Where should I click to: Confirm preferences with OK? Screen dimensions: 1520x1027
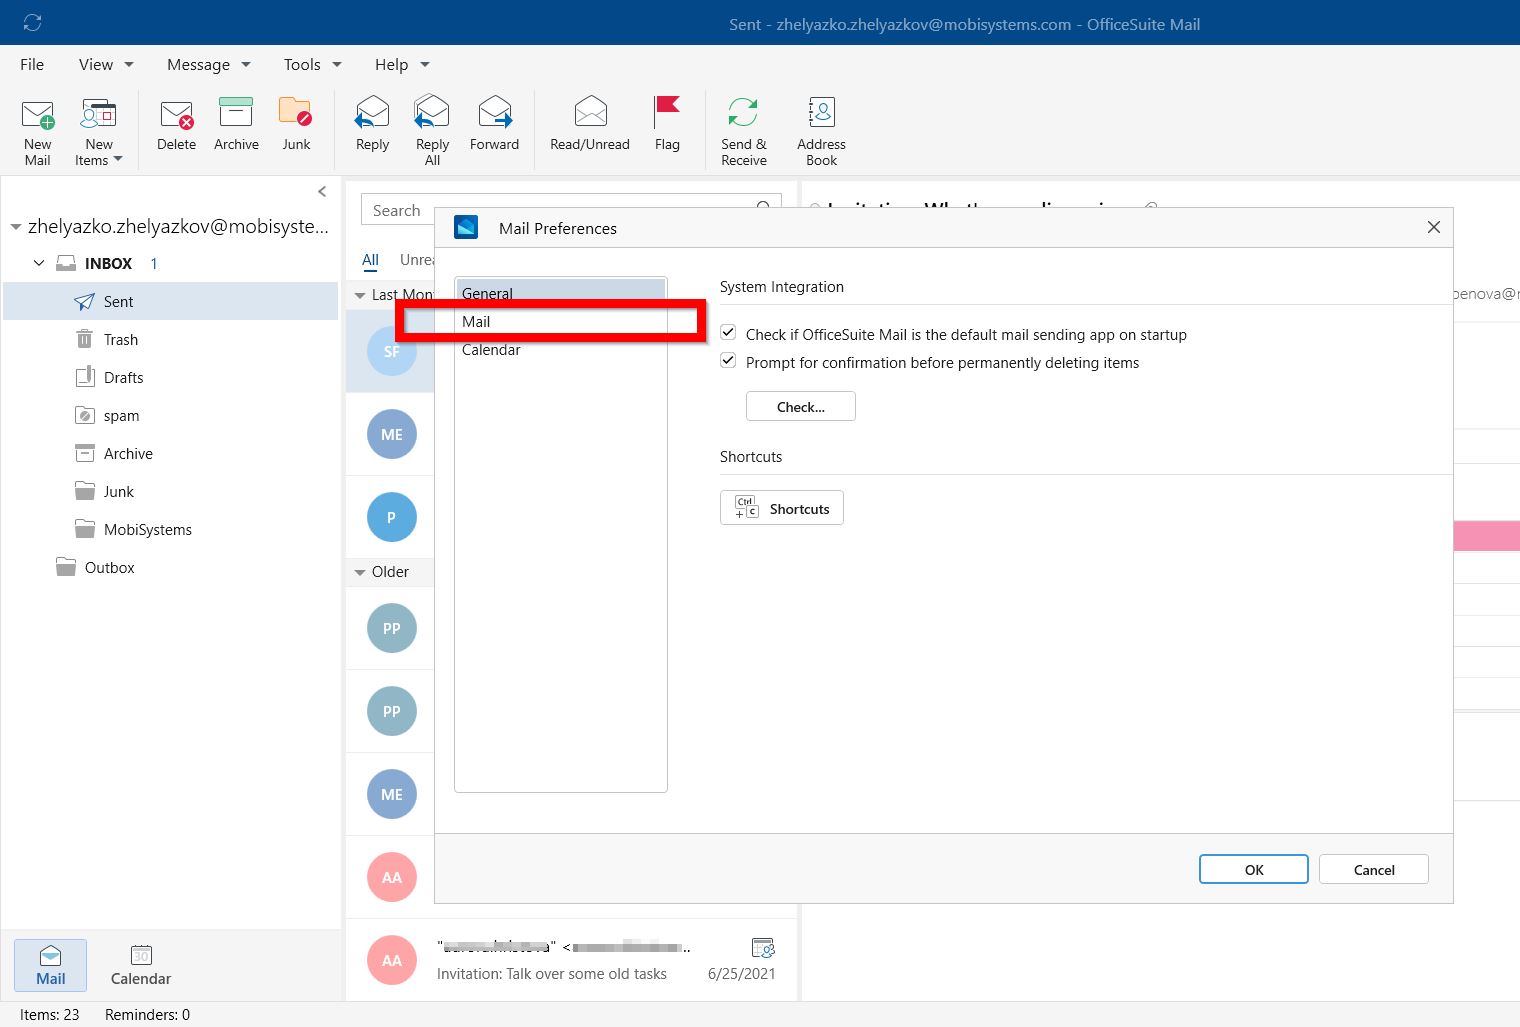(1254, 869)
